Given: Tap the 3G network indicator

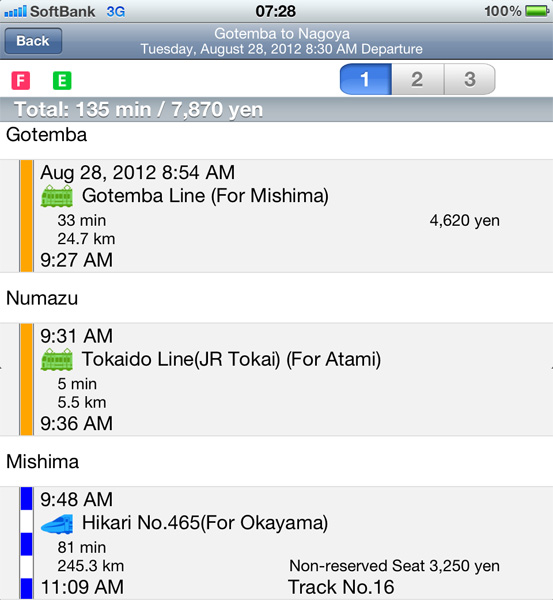Looking at the screenshot, I should point(116,11).
